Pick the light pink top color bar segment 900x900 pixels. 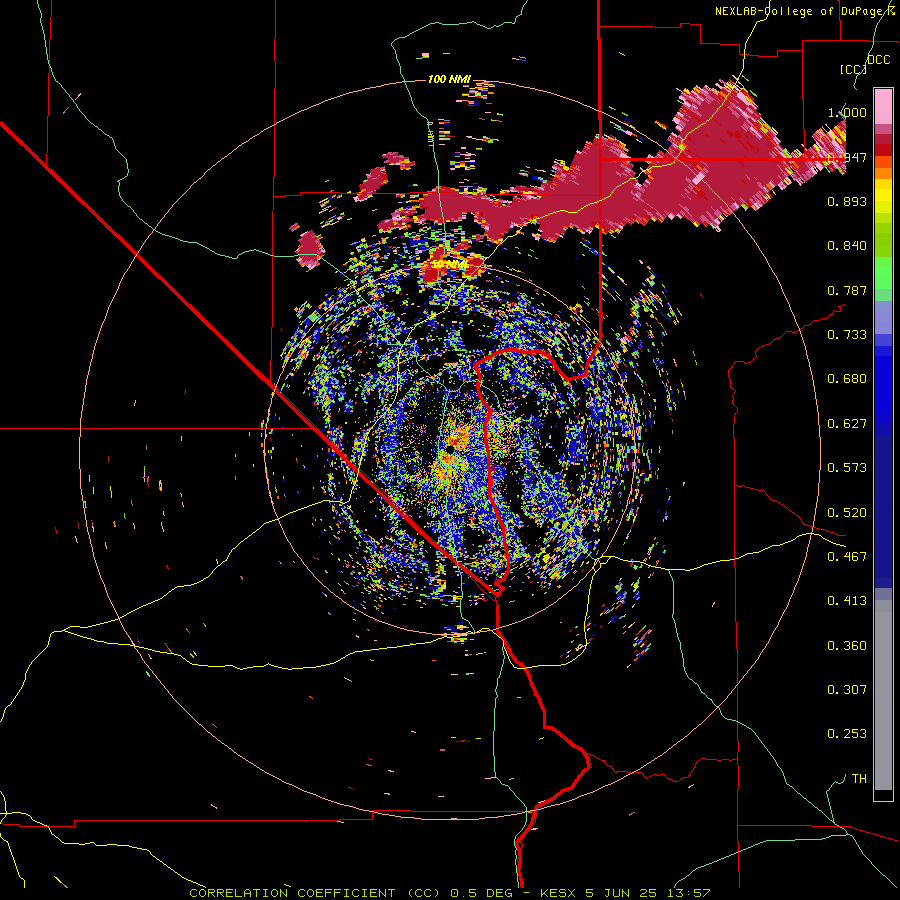883,106
